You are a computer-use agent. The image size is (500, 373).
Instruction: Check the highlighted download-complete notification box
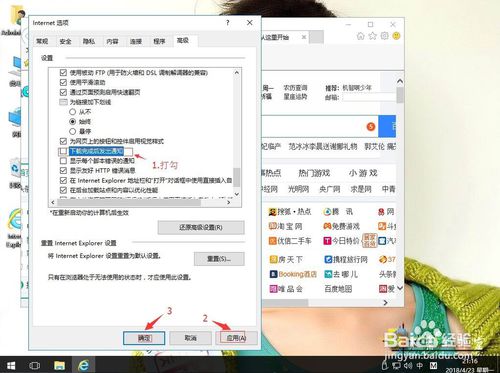(63, 151)
